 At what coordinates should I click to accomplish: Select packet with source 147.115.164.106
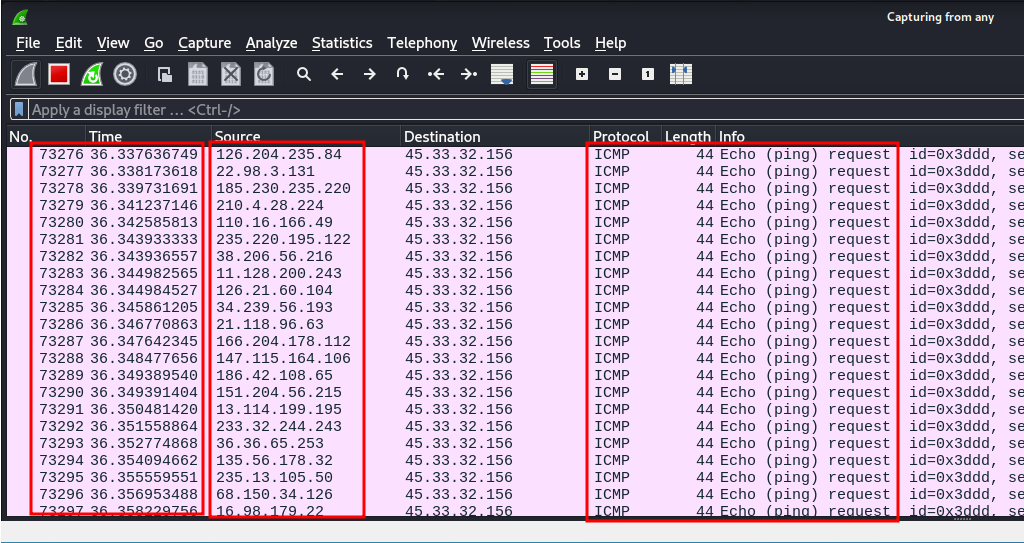(x=516, y=359)
